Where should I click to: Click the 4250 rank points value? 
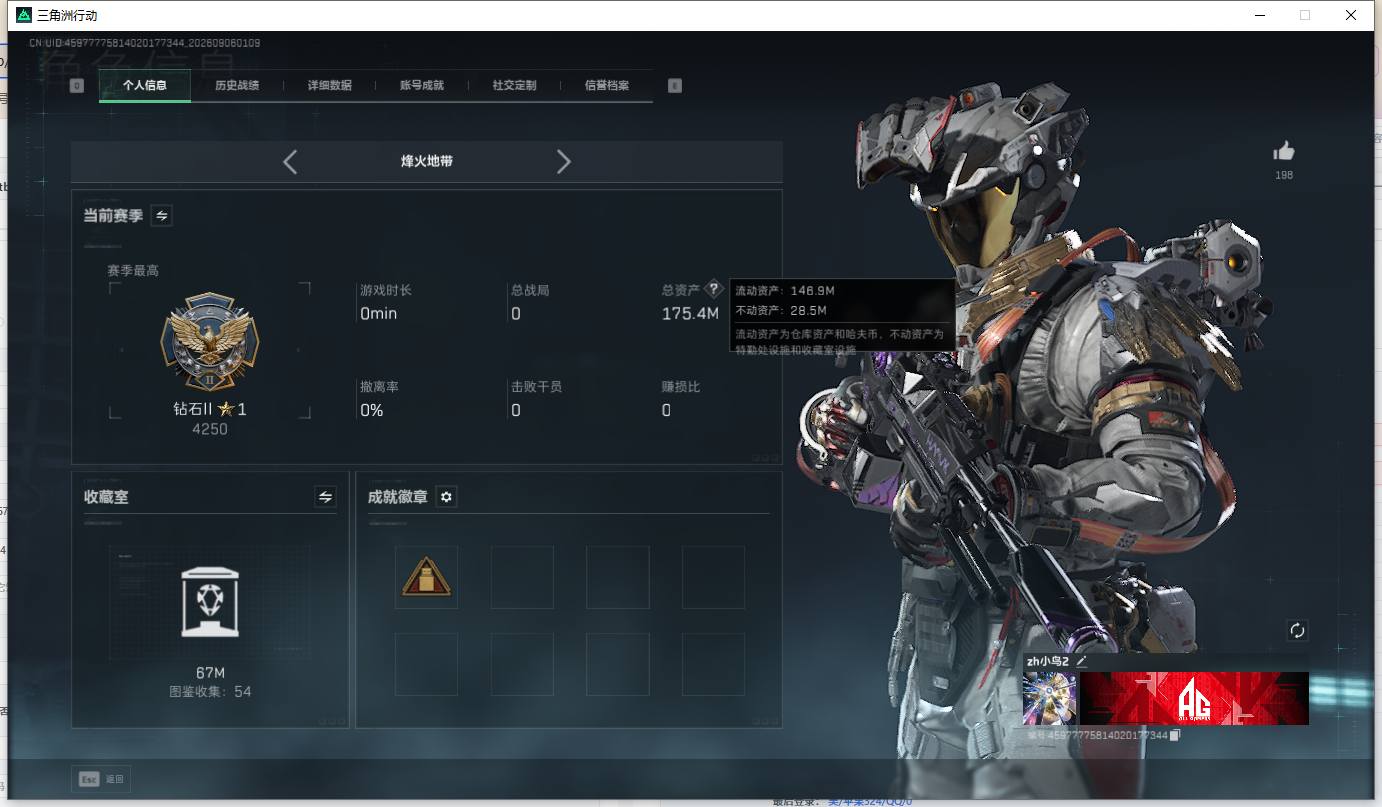point(210,429)
